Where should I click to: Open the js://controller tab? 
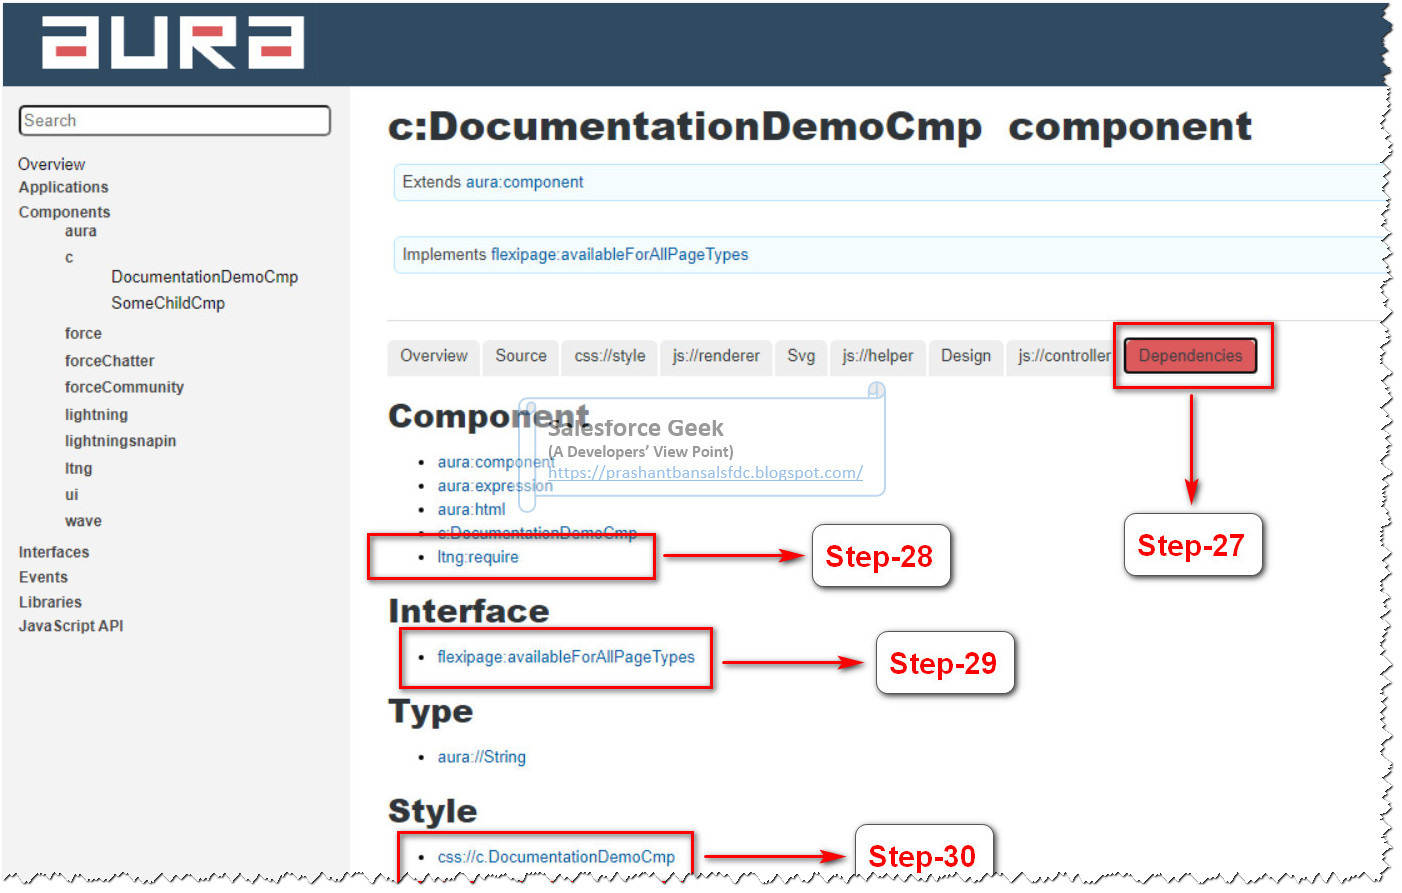[x=1063, y=356]
